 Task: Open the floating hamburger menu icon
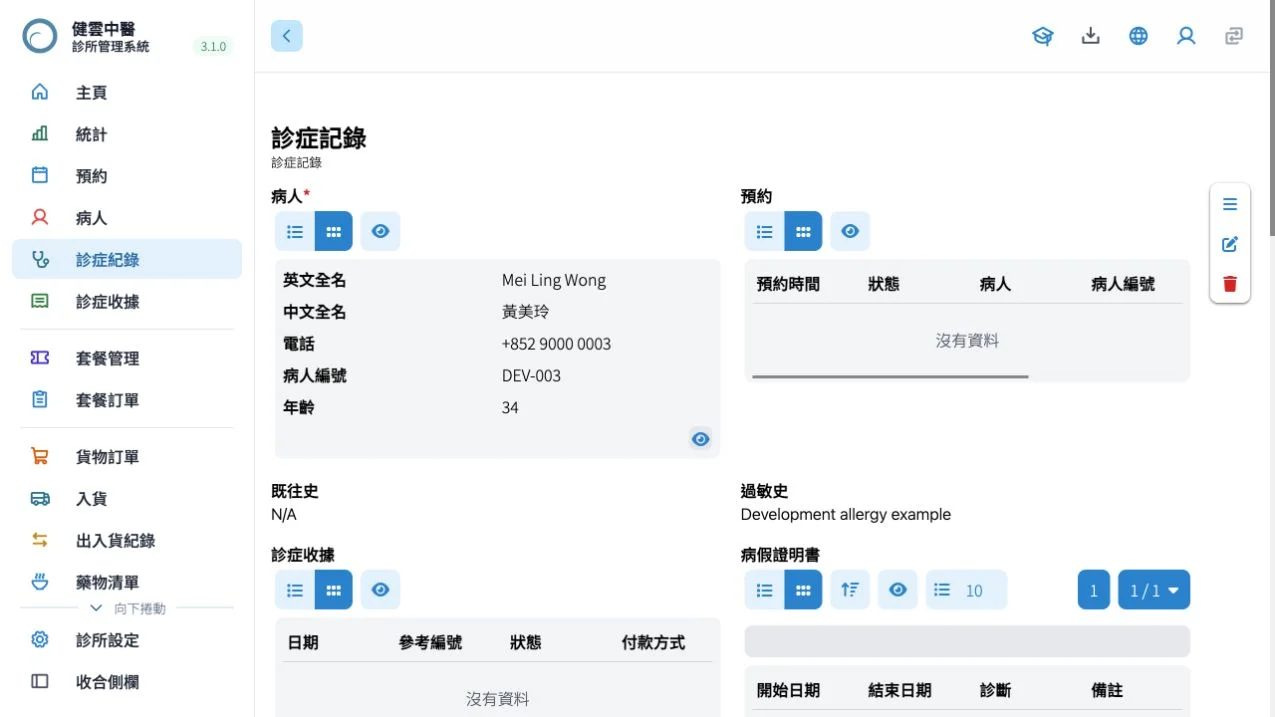(1230, 204)
